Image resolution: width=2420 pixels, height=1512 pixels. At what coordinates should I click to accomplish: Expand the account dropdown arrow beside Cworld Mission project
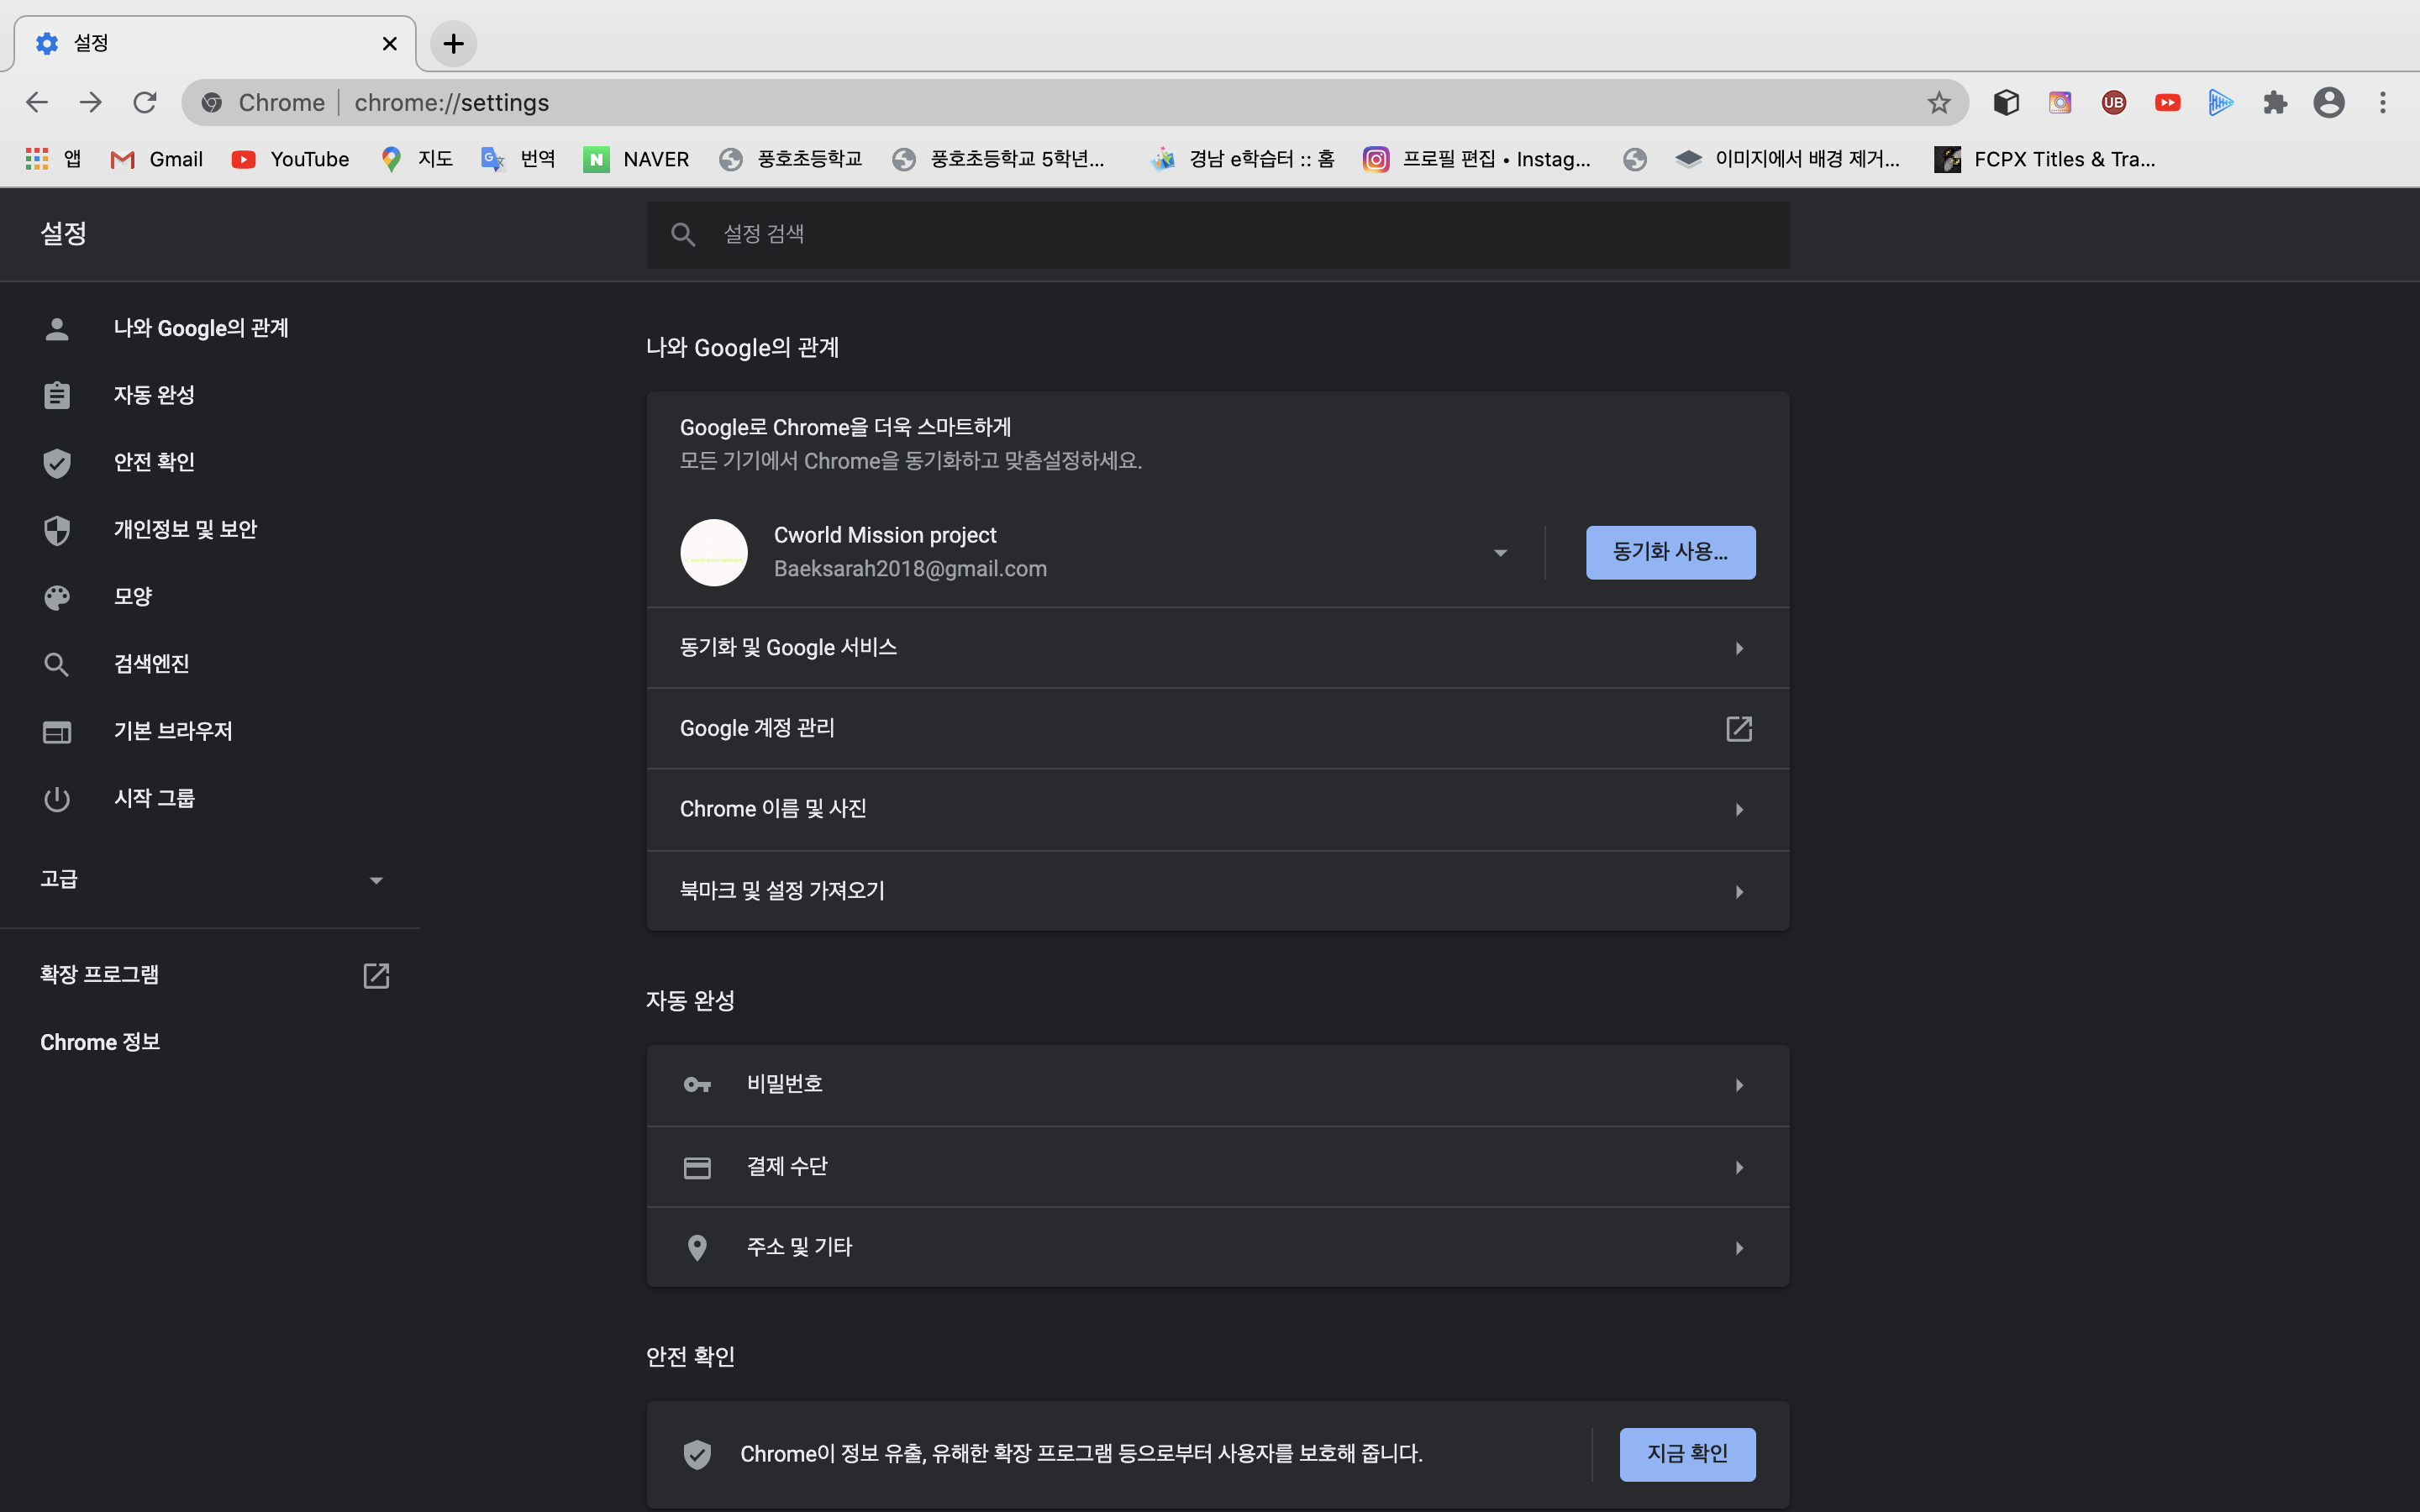[x=1500, y=553]
